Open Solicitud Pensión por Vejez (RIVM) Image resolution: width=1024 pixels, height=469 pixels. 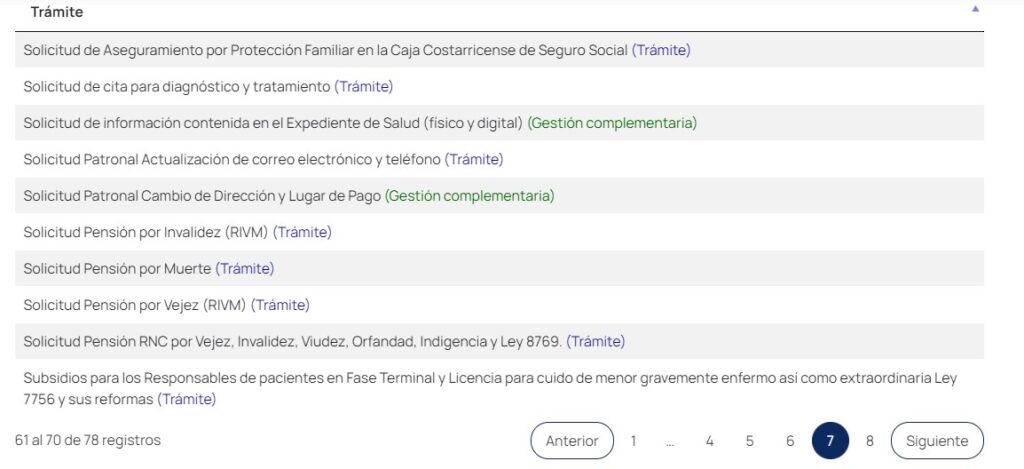(x=135, y=305)
